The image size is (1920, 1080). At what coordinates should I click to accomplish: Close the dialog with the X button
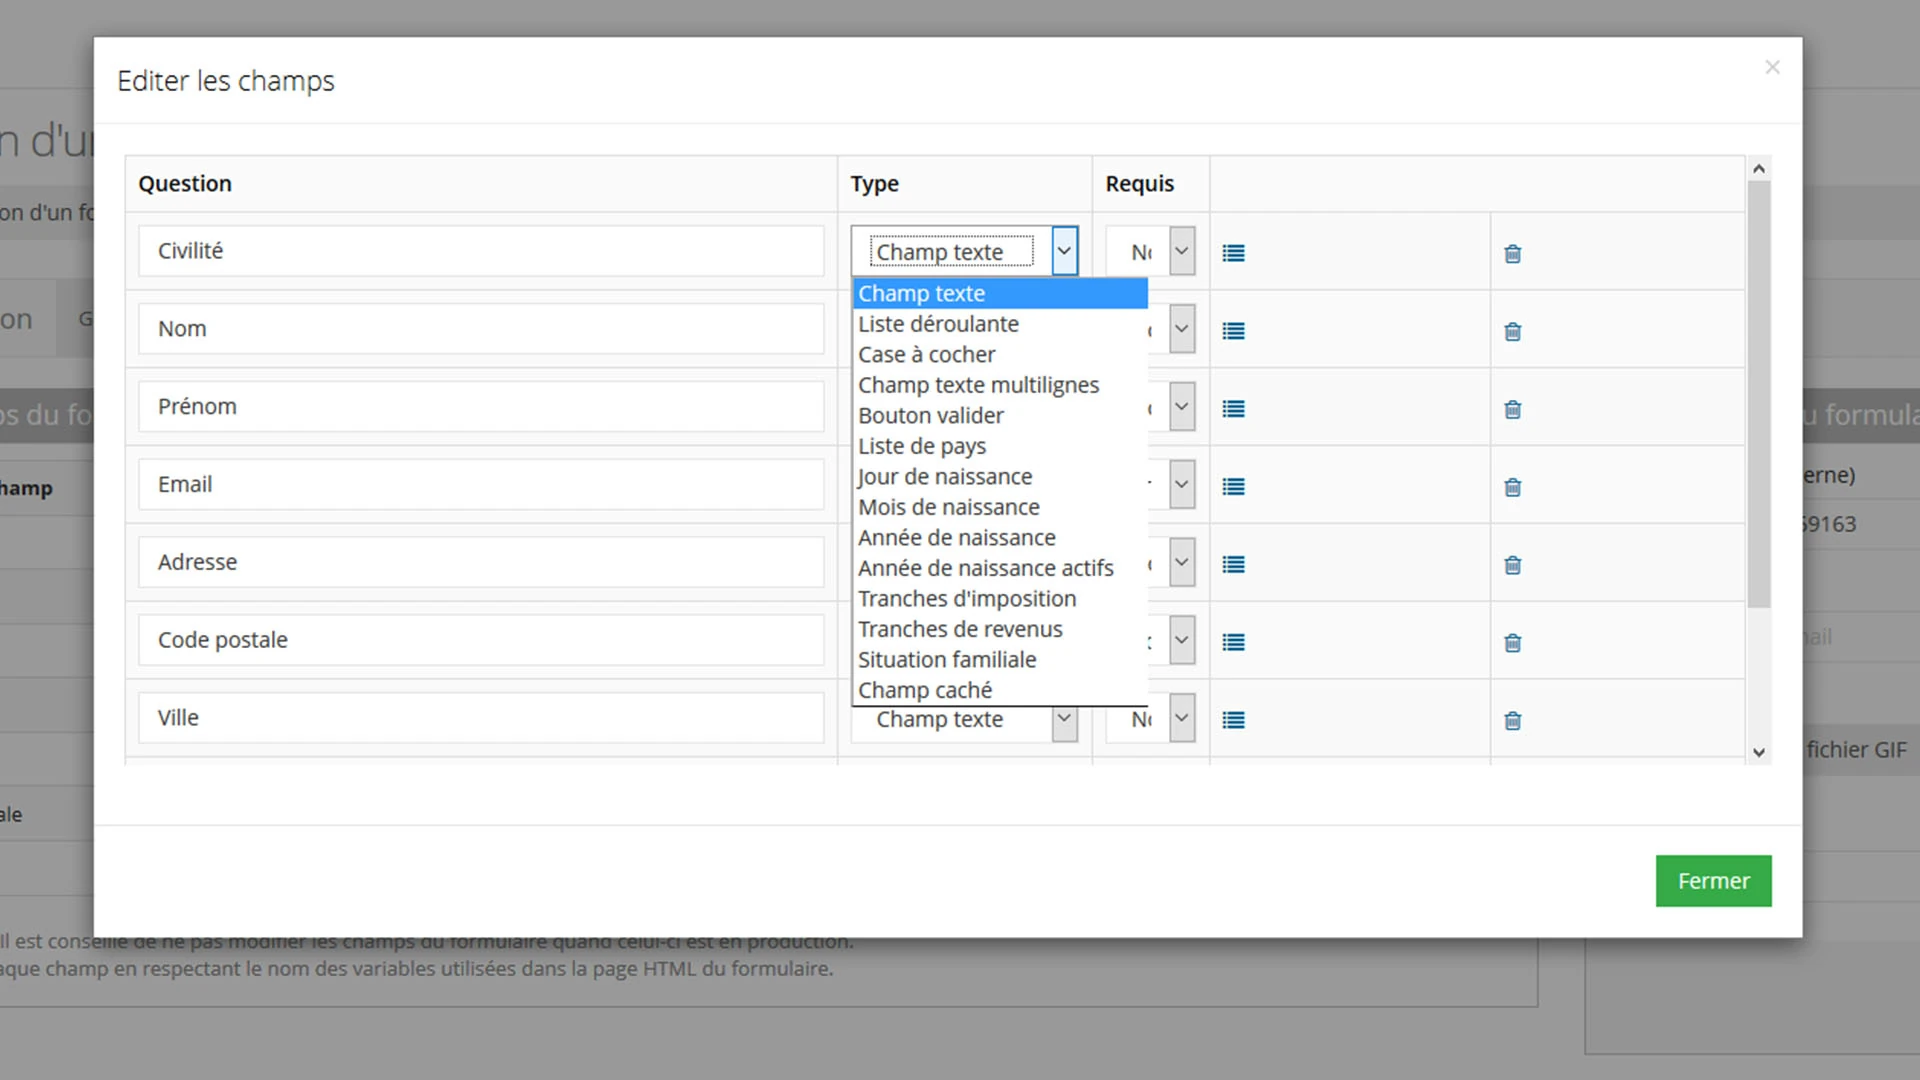1772,67
